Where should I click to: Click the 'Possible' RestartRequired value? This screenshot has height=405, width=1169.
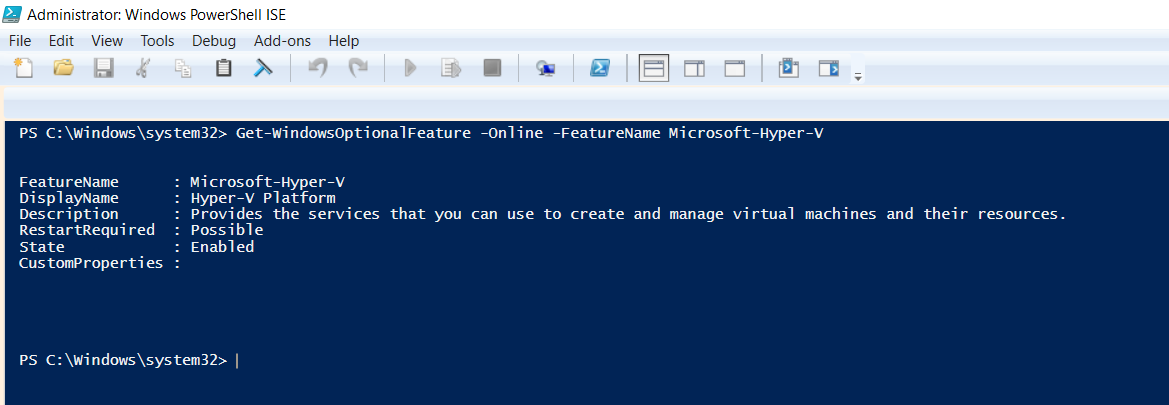pyautogui.click(x=227, y=230)
